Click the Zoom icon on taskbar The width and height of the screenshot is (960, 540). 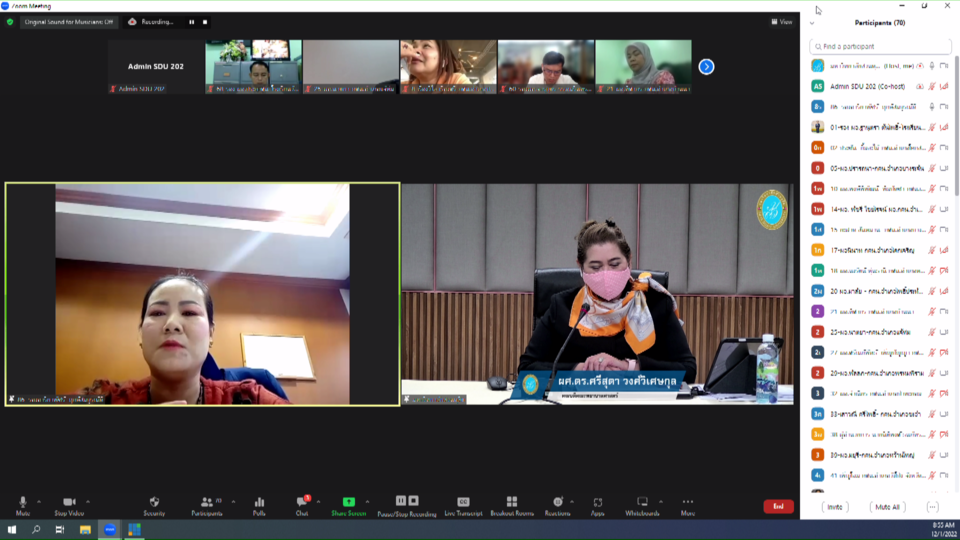tap(110, 530)
